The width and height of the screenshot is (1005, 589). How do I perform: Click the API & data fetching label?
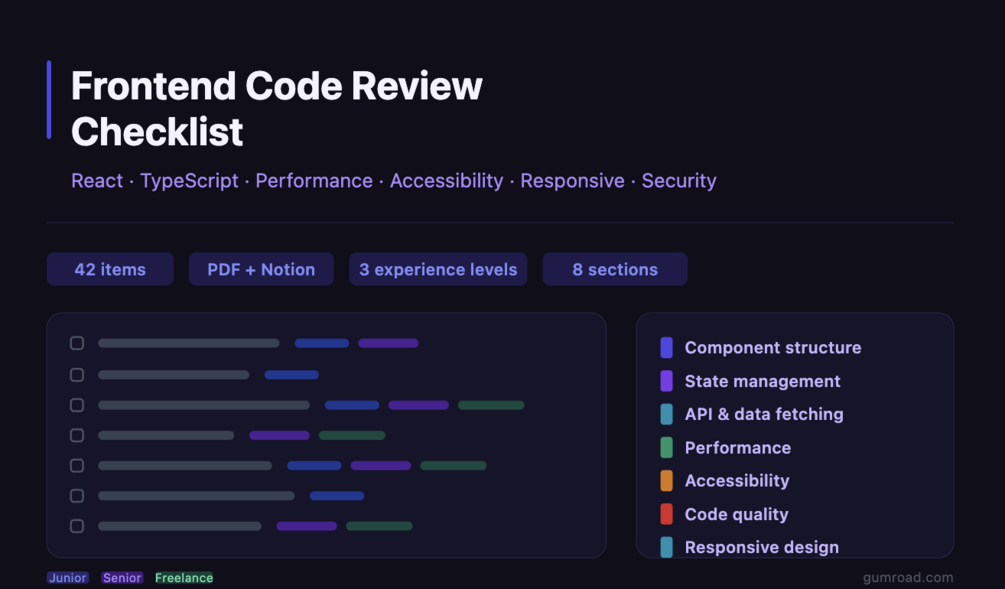[x=764, y=414]
